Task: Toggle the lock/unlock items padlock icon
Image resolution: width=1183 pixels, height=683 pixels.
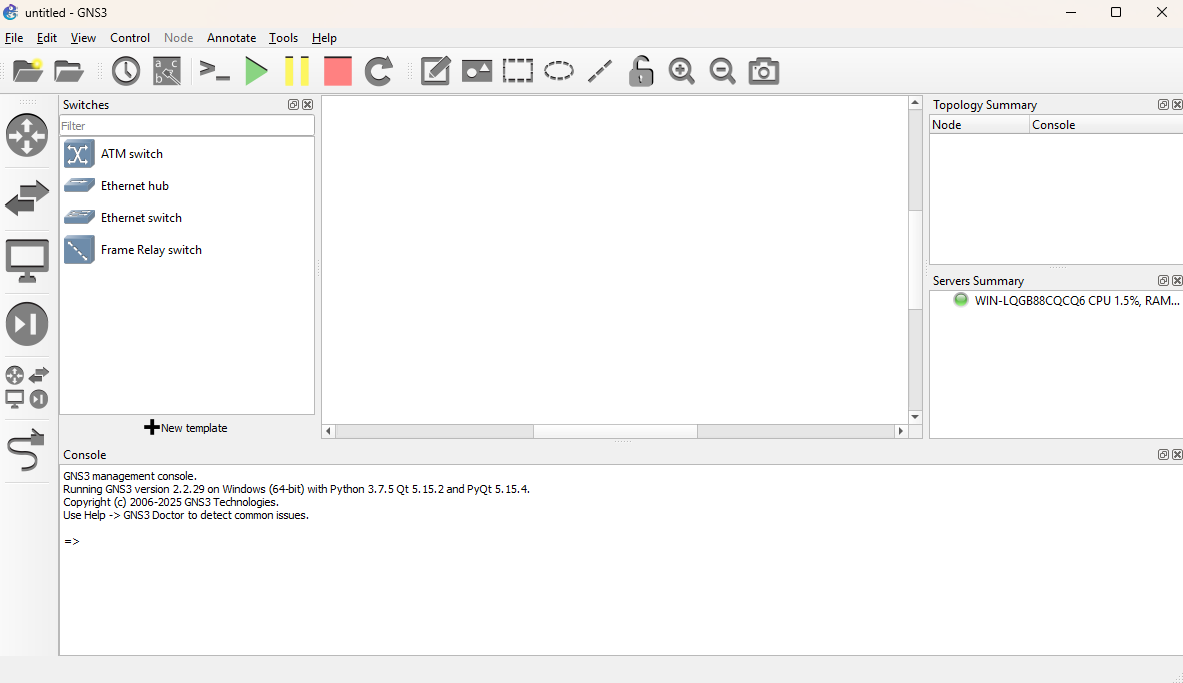Action: (x=641, y=71)
